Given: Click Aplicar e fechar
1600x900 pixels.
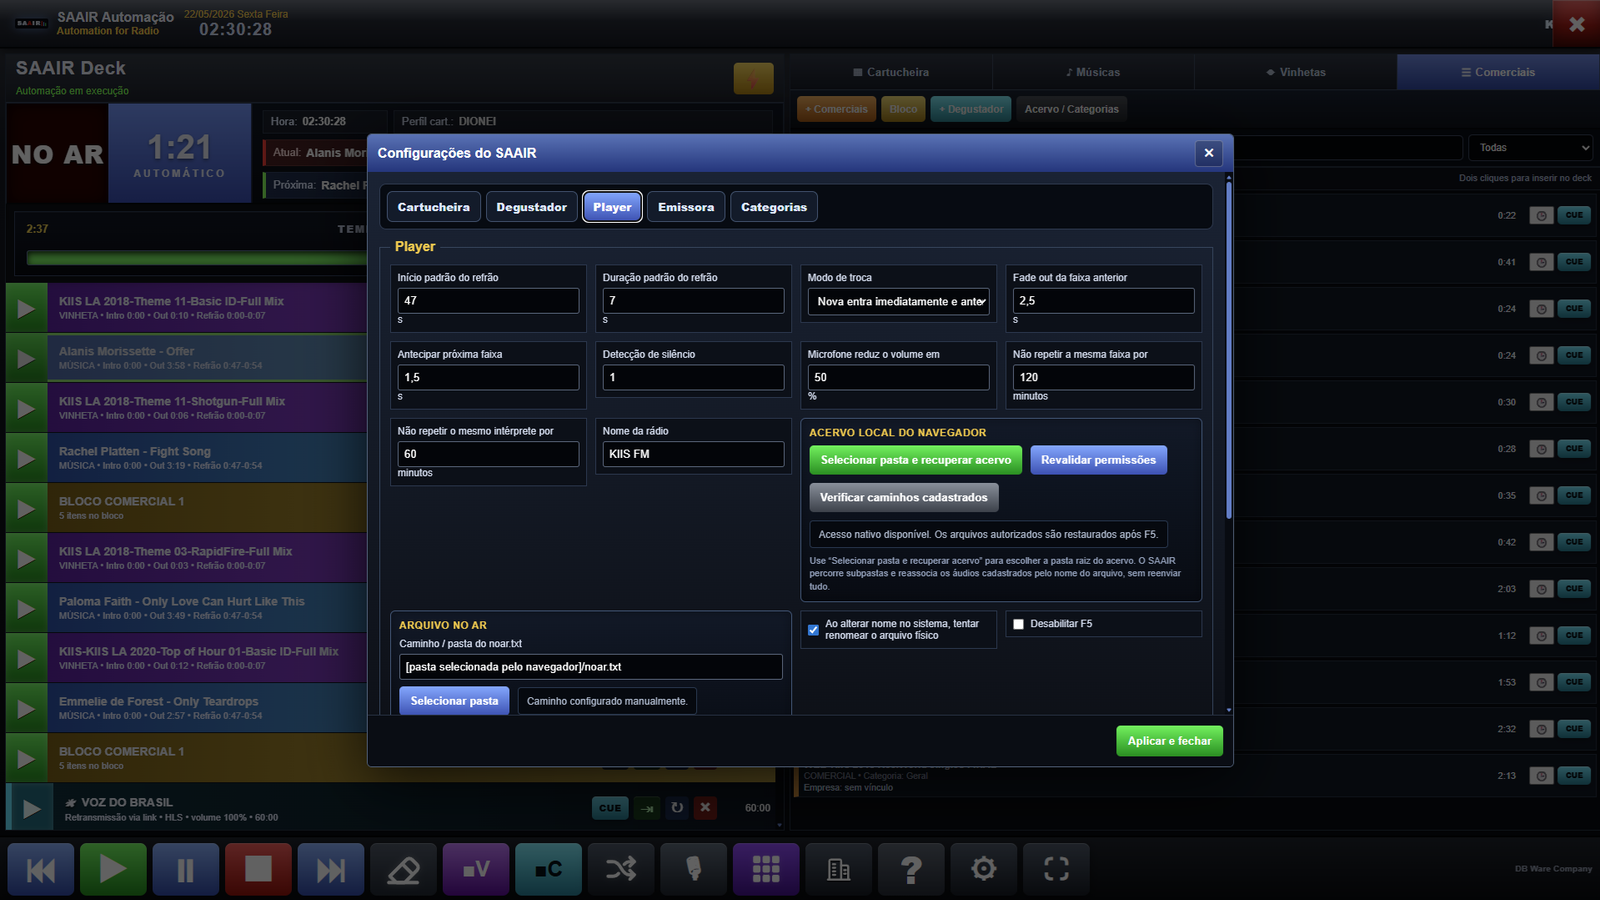Looking at the screenshot, I should pyautogui.click(x=1169, y=741).
